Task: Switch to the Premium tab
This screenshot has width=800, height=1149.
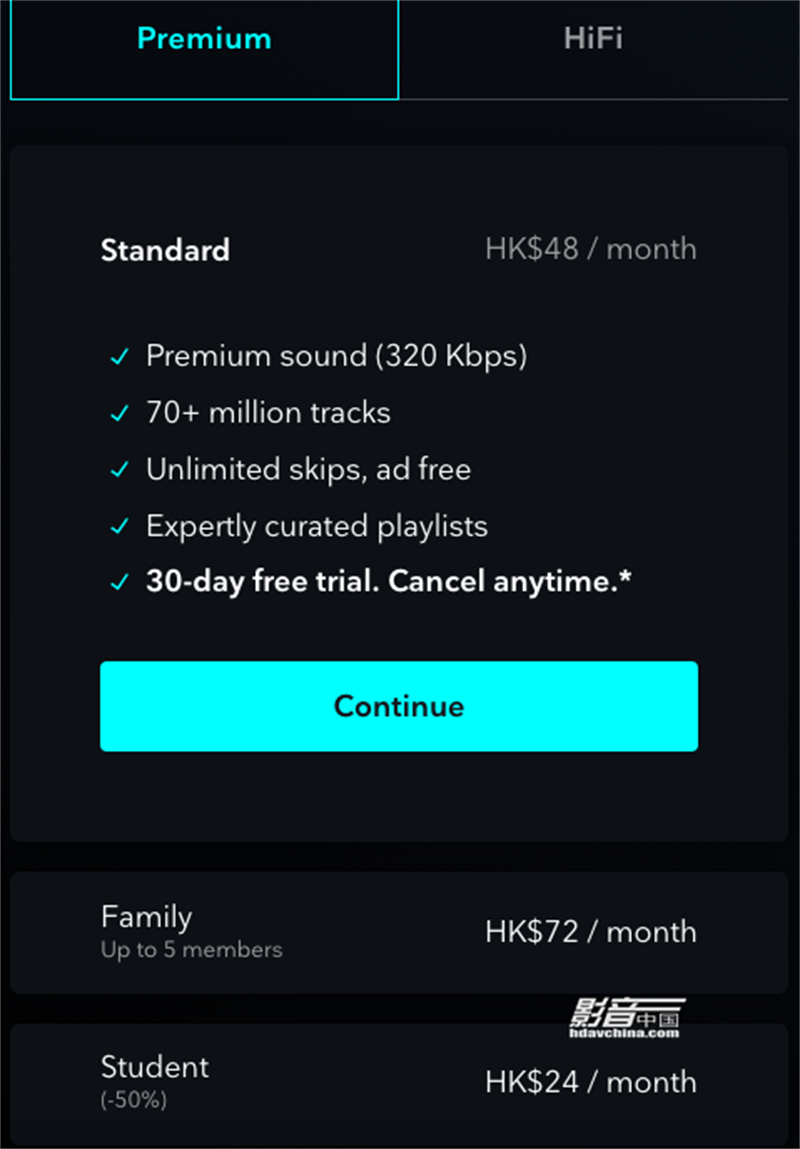Action: tap(204, 48)
